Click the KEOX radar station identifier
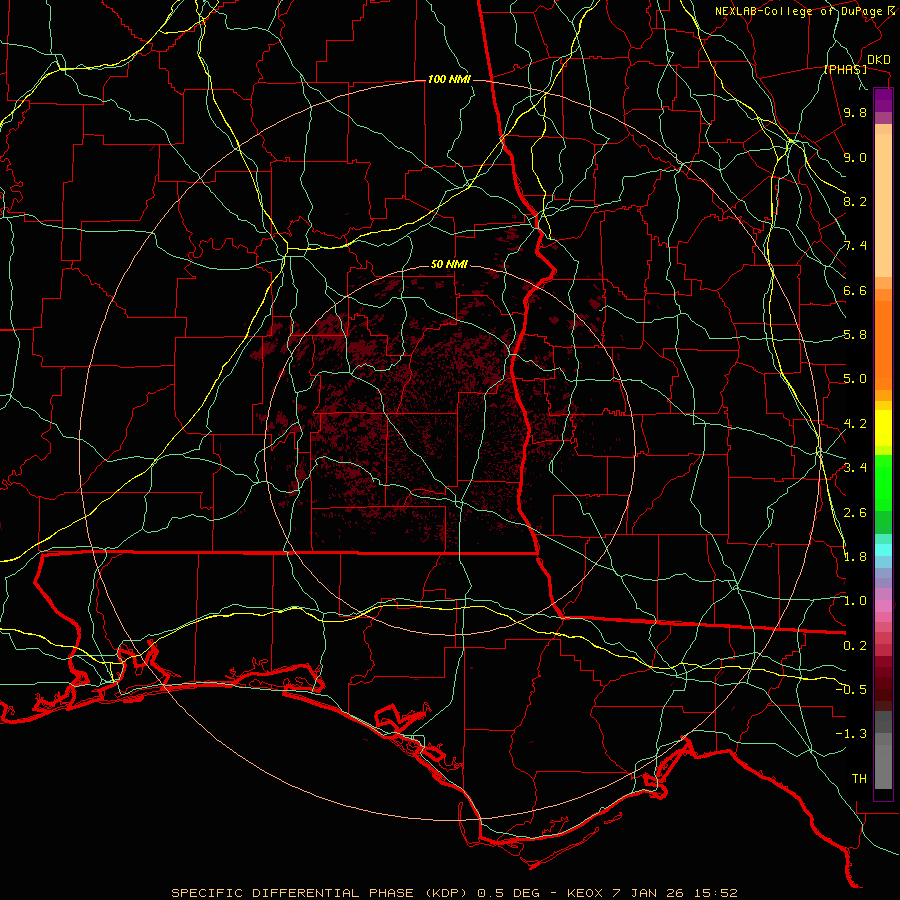900x900 pixels. tap(585, 893)
